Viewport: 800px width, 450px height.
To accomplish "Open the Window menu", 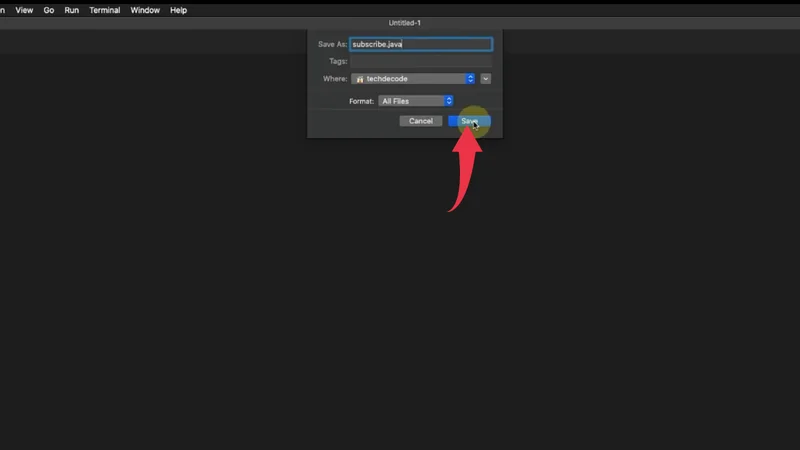I will pyautogui.click(x=145, y=10).
